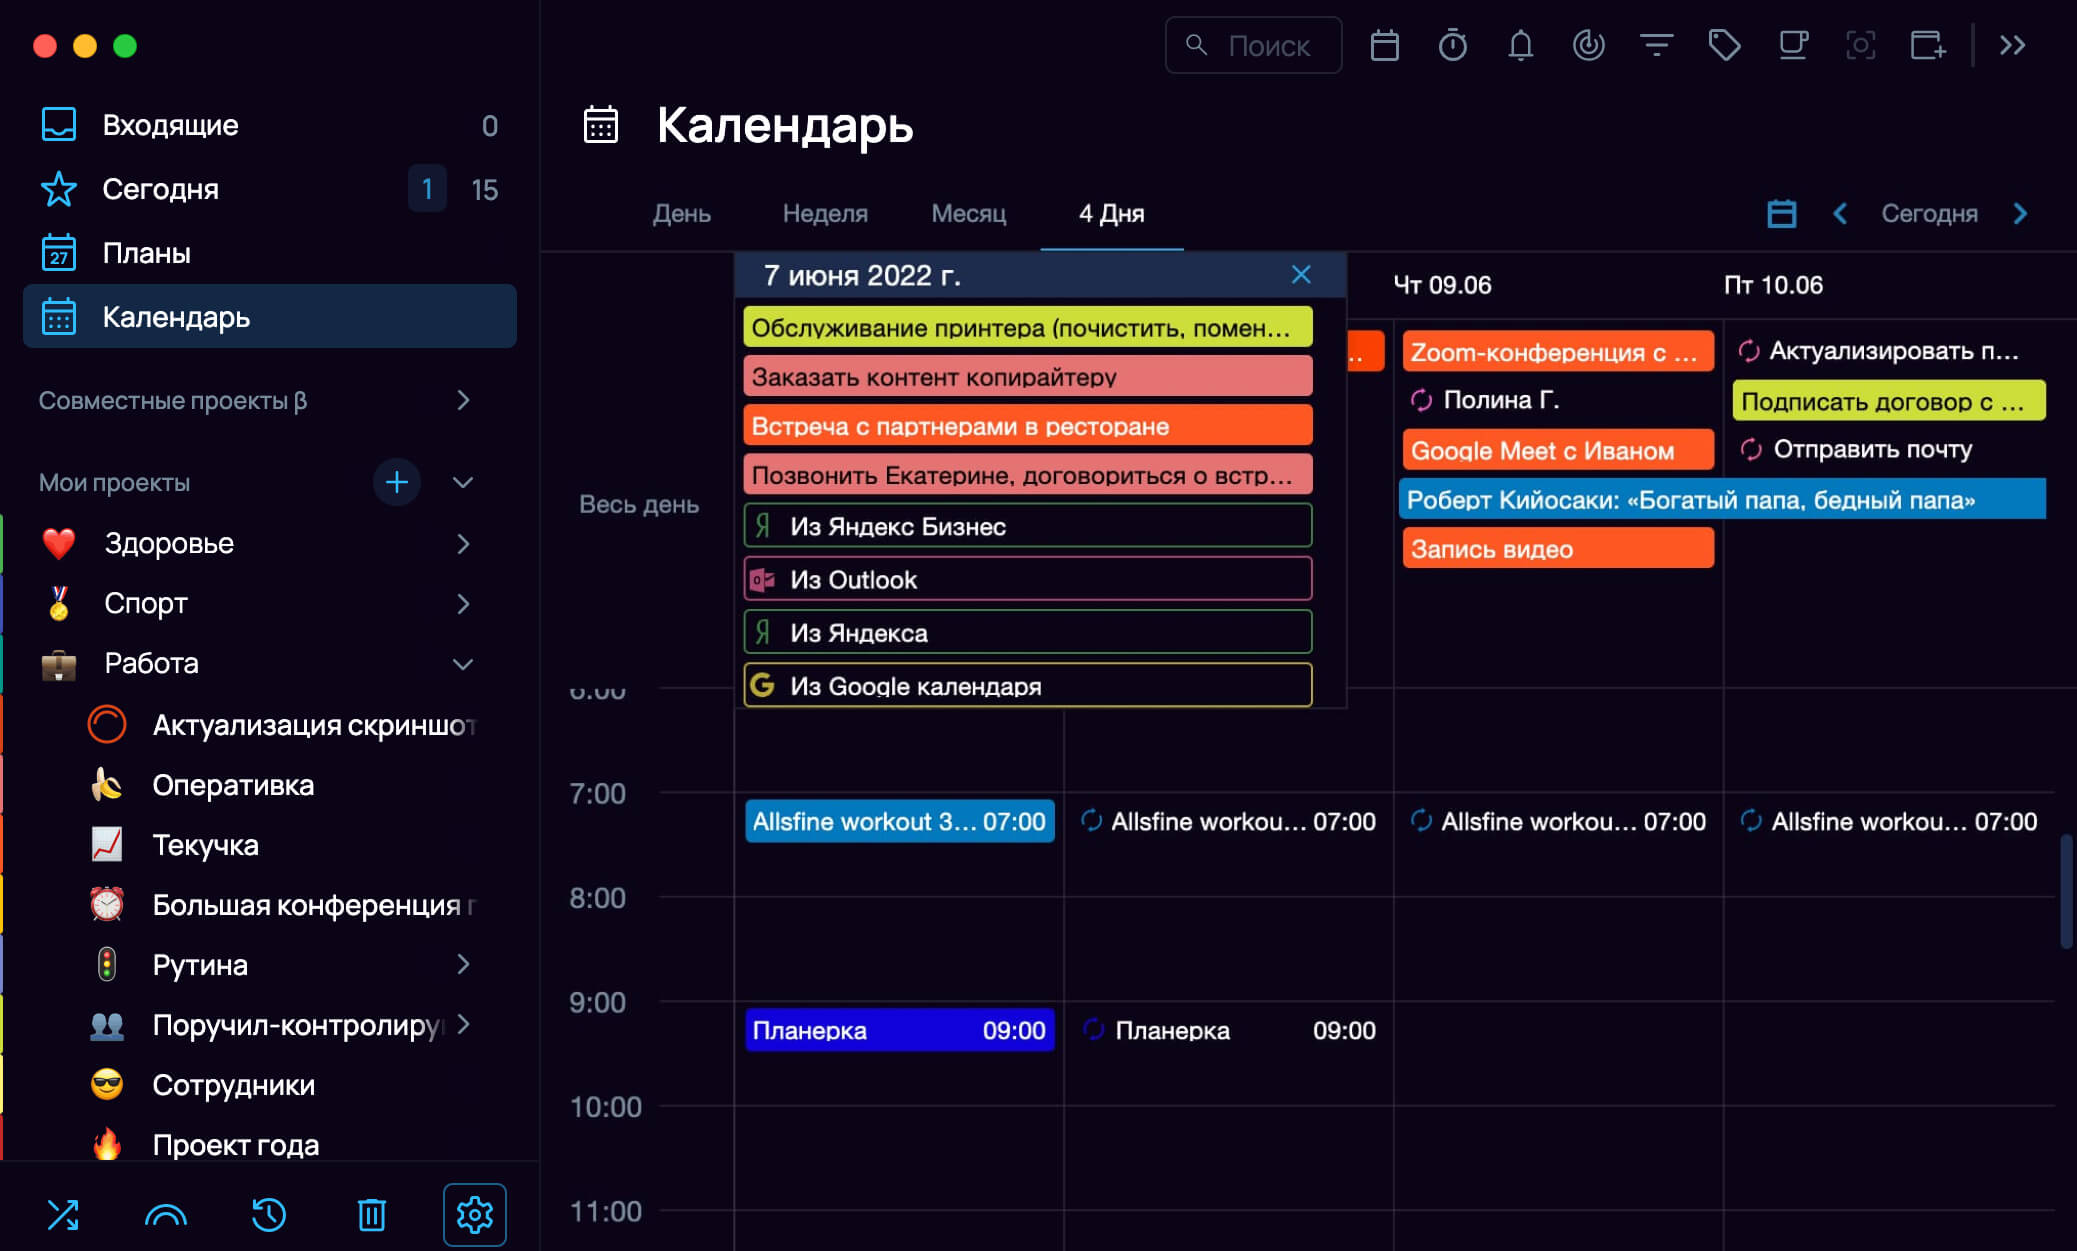Image resolution: width=2077 pixels, height=1251 pixels.
Task: Open yellow Обслуживание принтера task
Action: pyautogui.click(x=1028, y=328)
